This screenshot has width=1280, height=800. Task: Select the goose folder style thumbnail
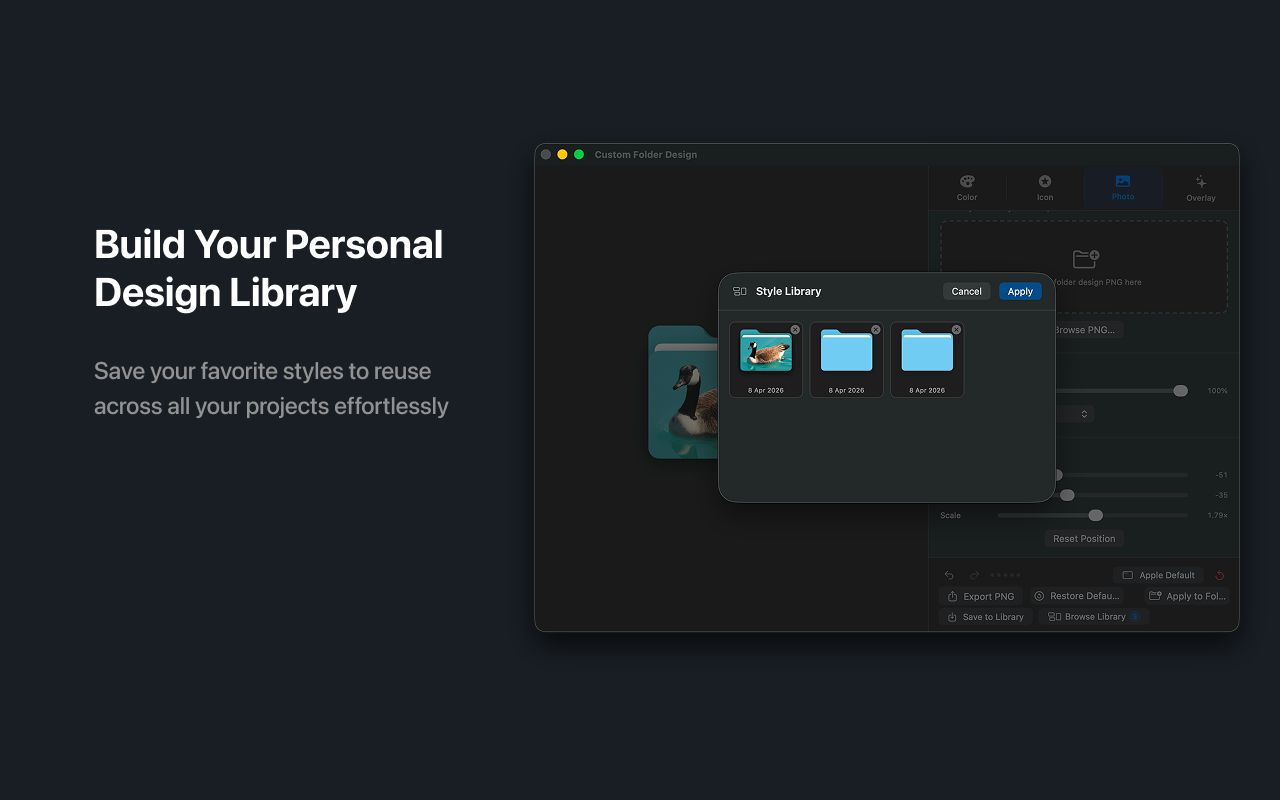[766, 358]
